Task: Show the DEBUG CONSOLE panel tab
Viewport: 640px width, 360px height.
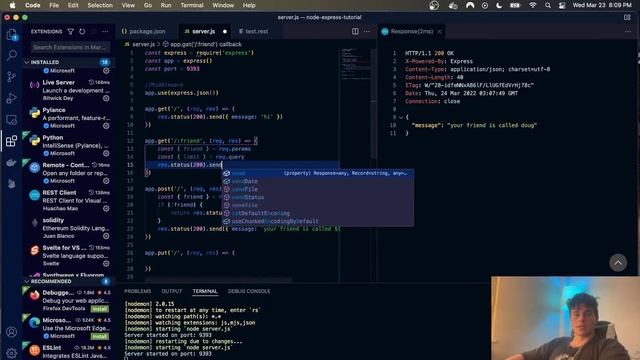Action: coord(249,291)
